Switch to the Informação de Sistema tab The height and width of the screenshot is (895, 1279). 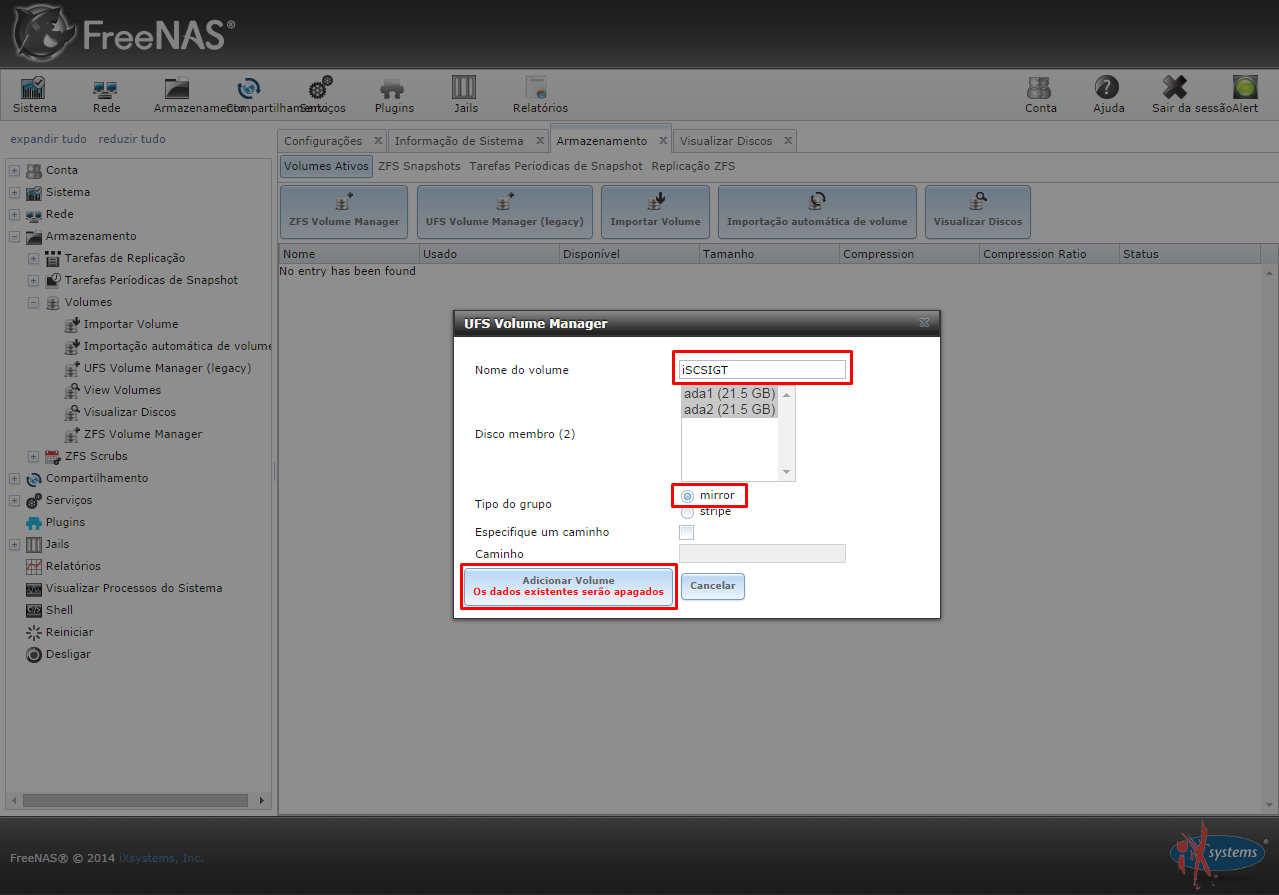pos(459,141)
